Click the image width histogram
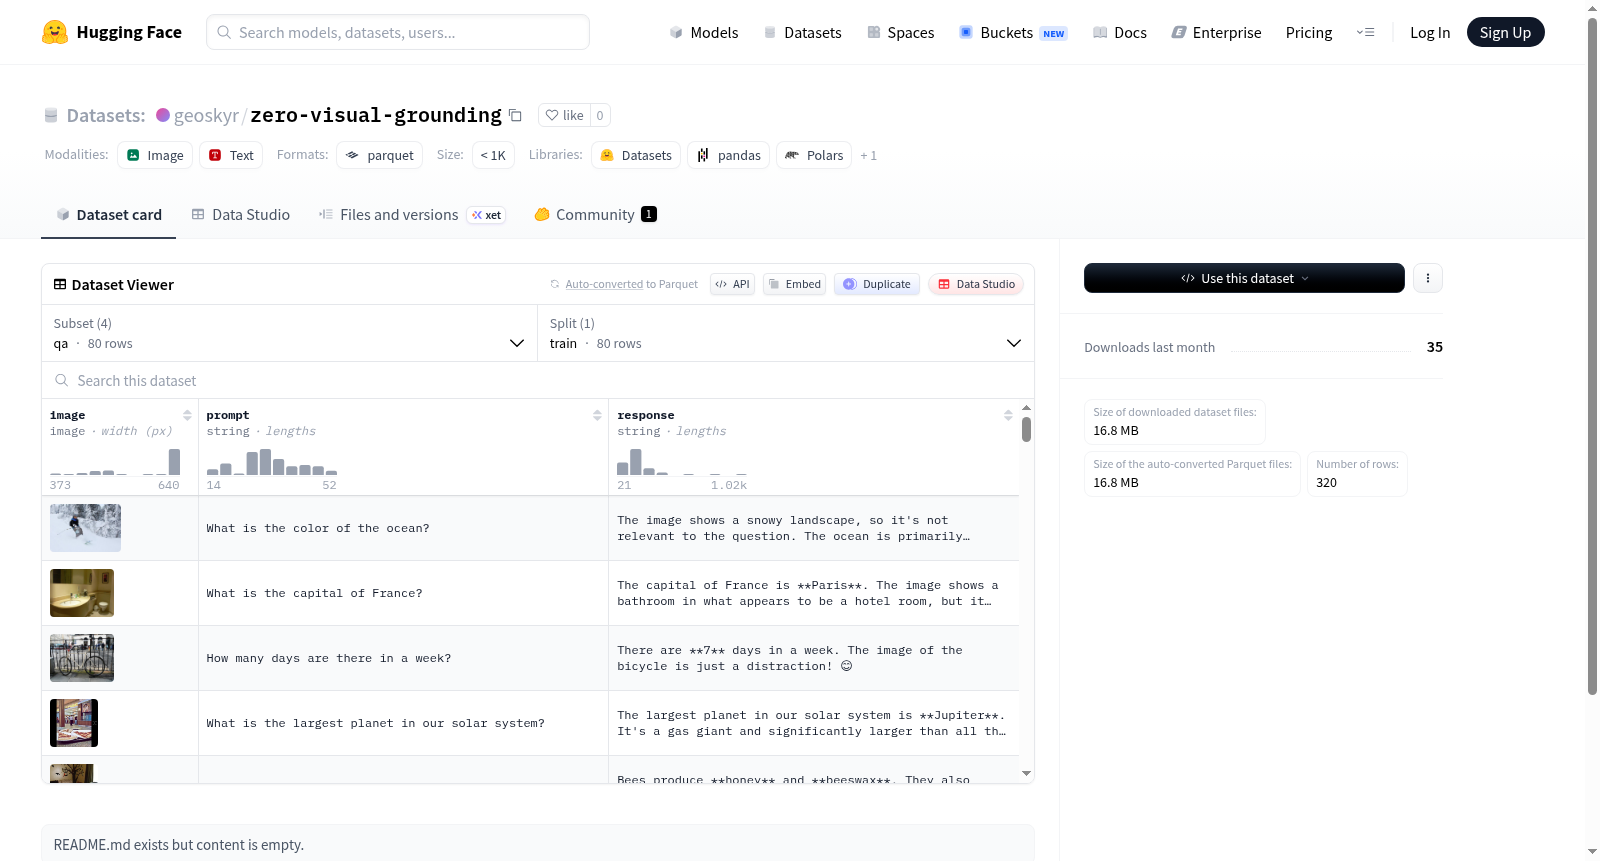This screenshot has height=861, width=1600. click(115, 461)
